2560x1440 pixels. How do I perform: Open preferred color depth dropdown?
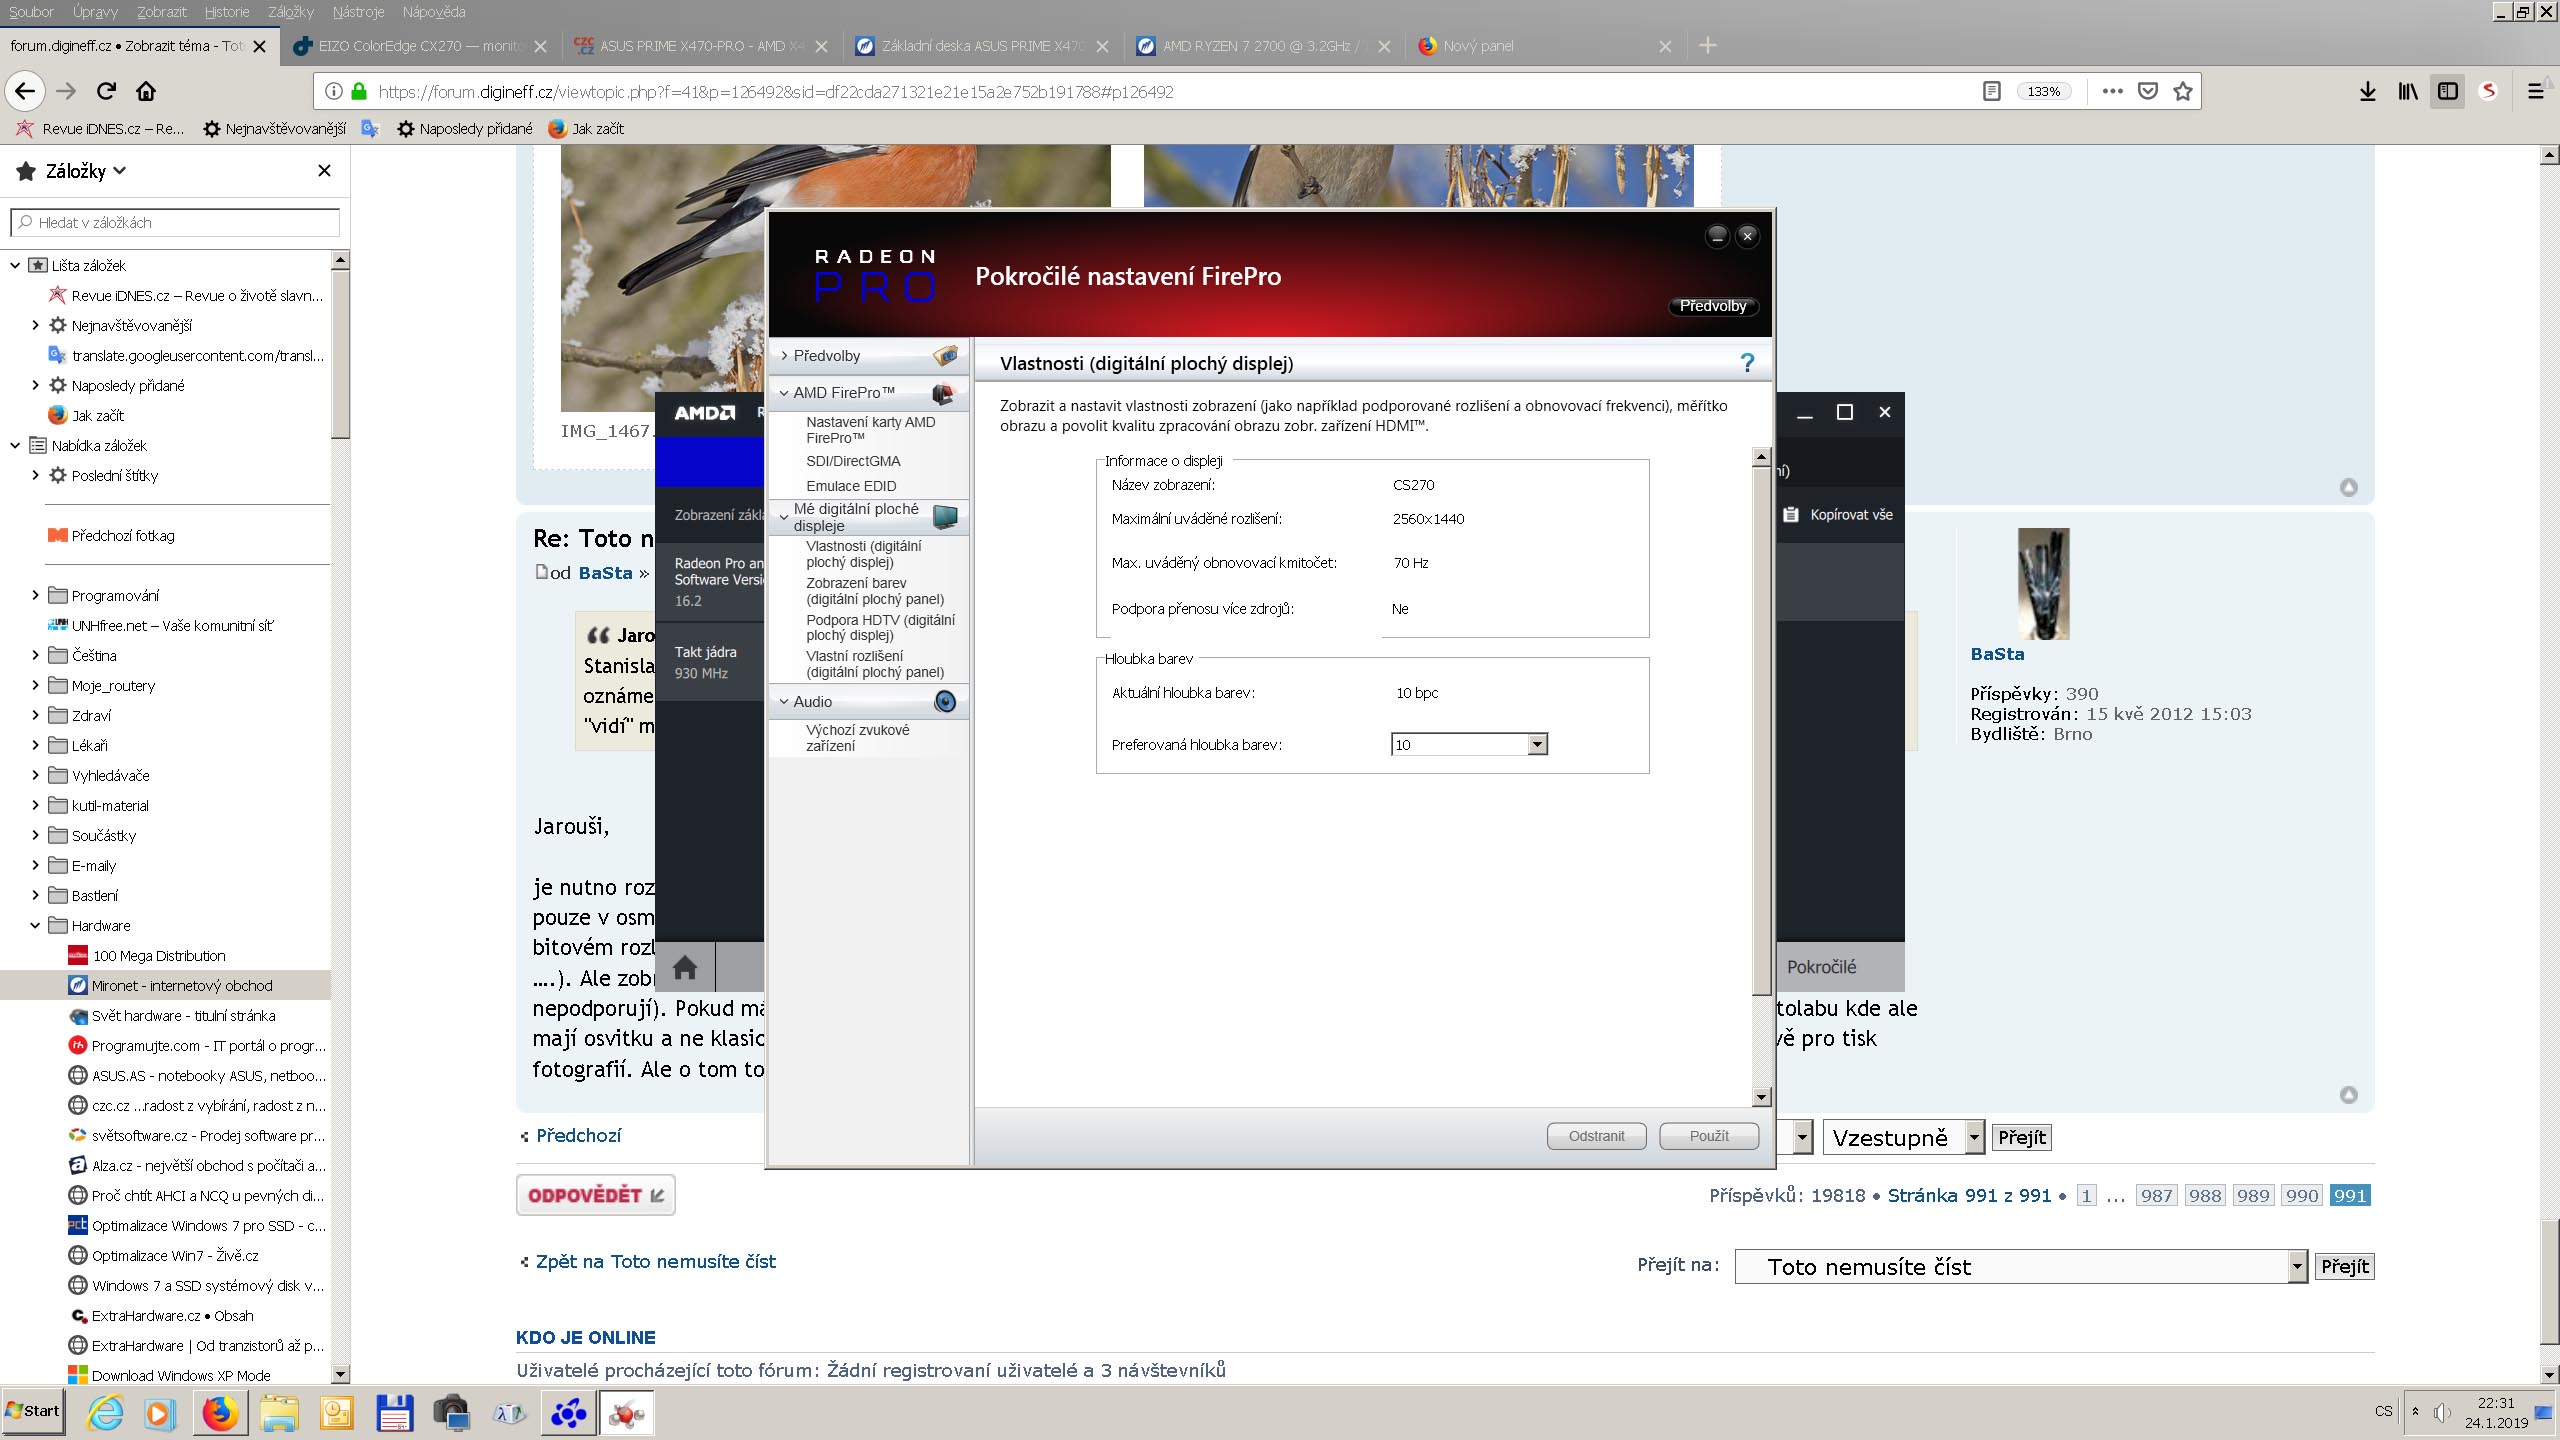coord(1537,744)
